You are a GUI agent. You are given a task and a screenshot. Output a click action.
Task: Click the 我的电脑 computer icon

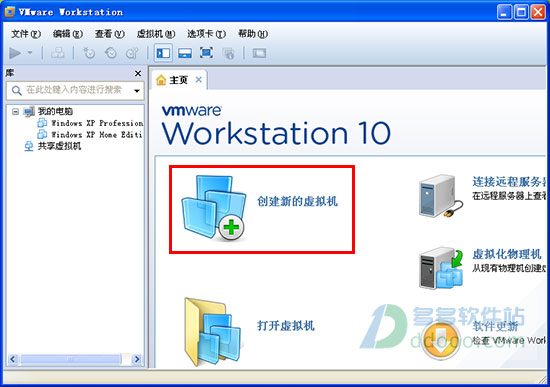tap(29, 112)
